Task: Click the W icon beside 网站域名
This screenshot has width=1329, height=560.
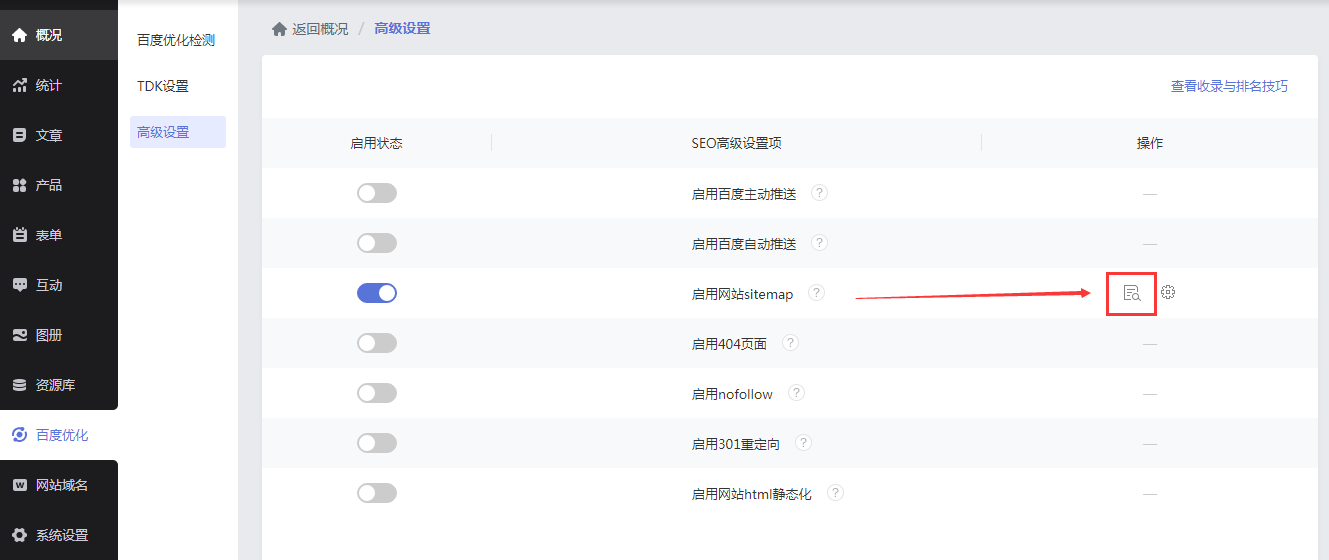Action: [19, 485]
